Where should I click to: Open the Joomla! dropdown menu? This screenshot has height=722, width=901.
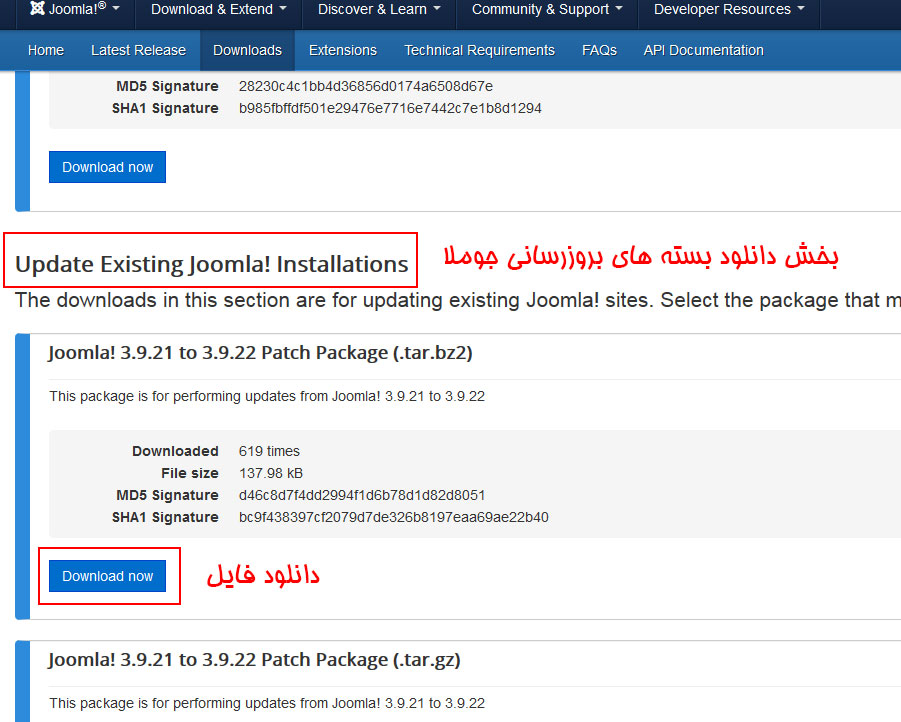pyautogui.click(x=75, y=9)
